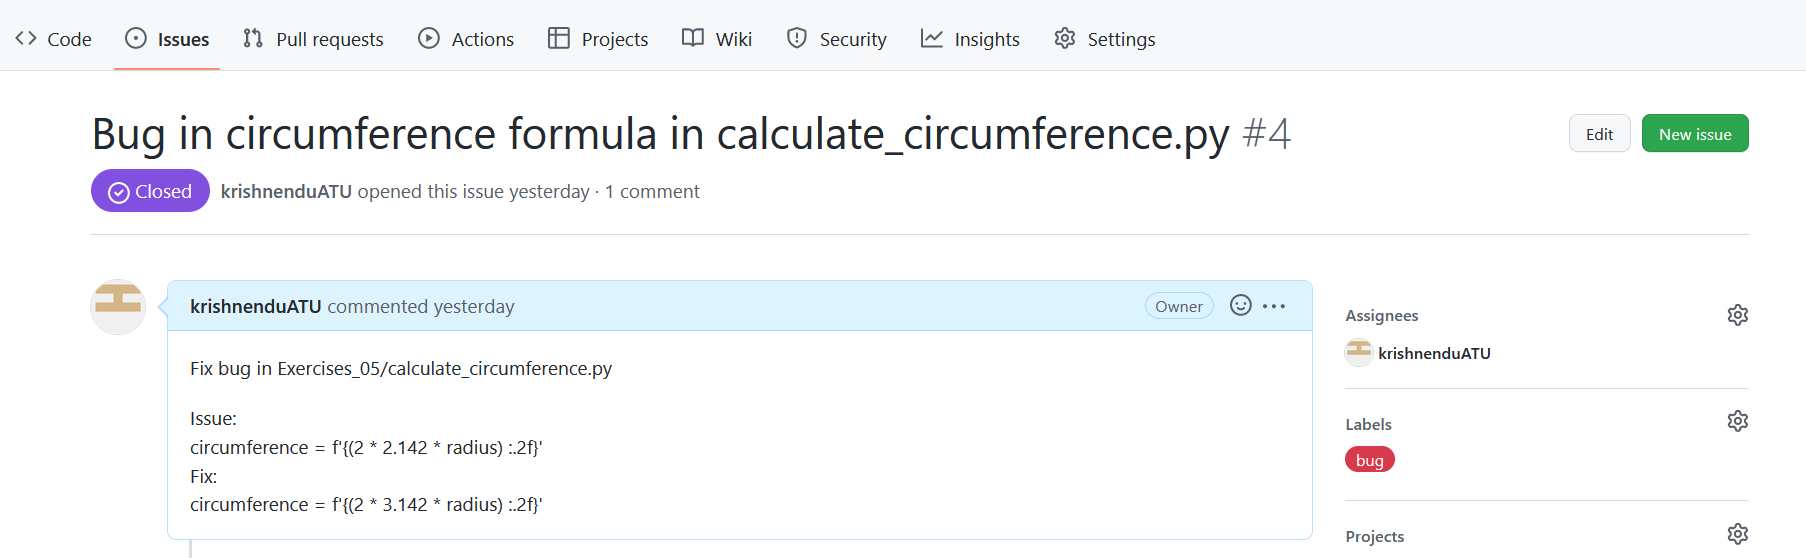Click the Closed status badge
The image size is (1806, 558).
(x=150, y=191)
